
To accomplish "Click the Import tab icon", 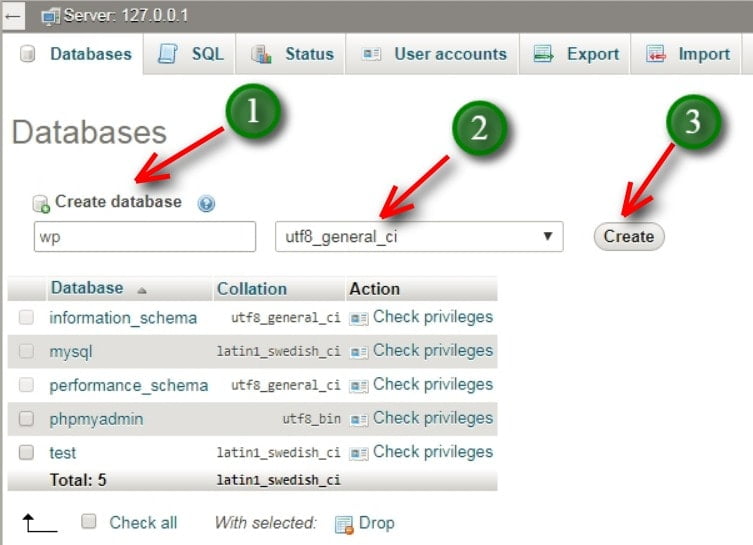I will coord(656,54).
